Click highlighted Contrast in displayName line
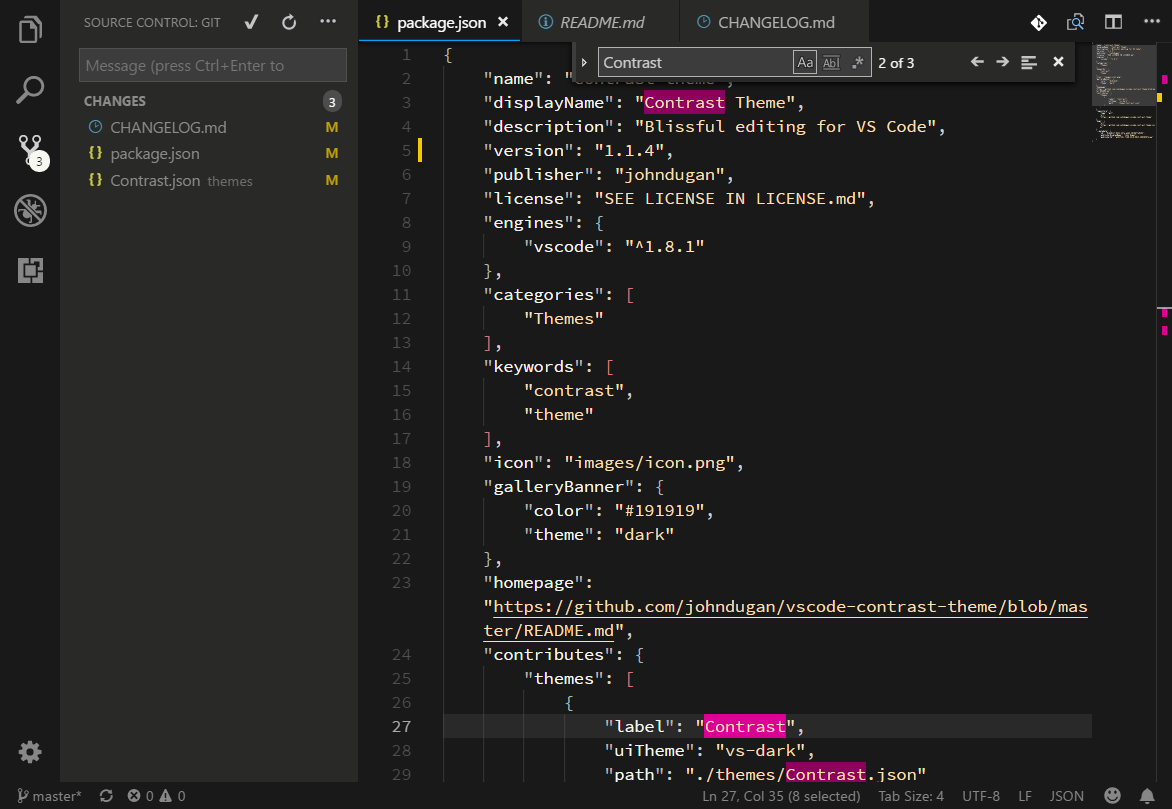The width and height of the screenshot is (1172, 809). tap(684, 102)
